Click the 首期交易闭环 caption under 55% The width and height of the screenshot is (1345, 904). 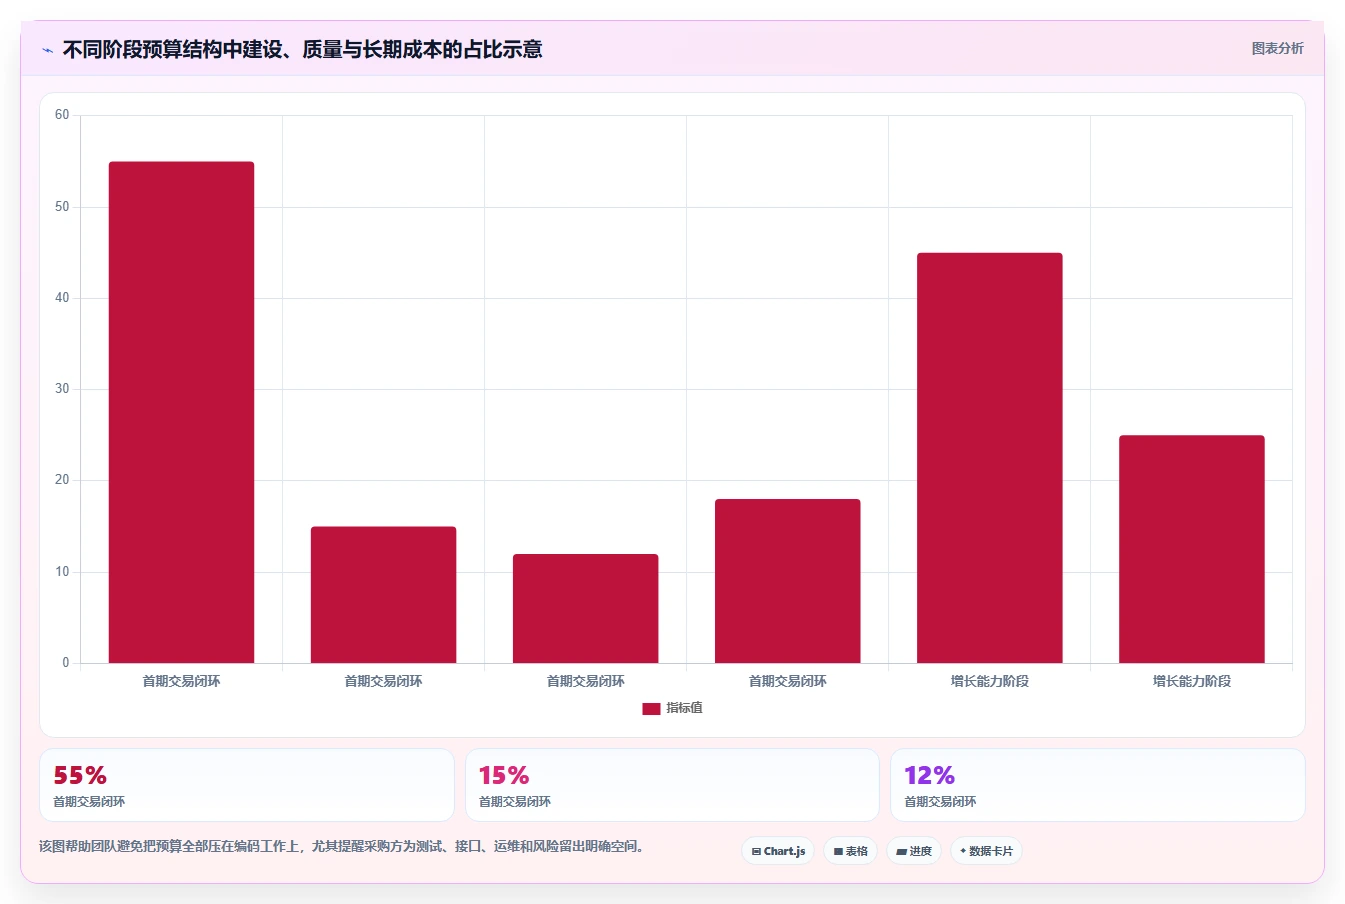89,802
